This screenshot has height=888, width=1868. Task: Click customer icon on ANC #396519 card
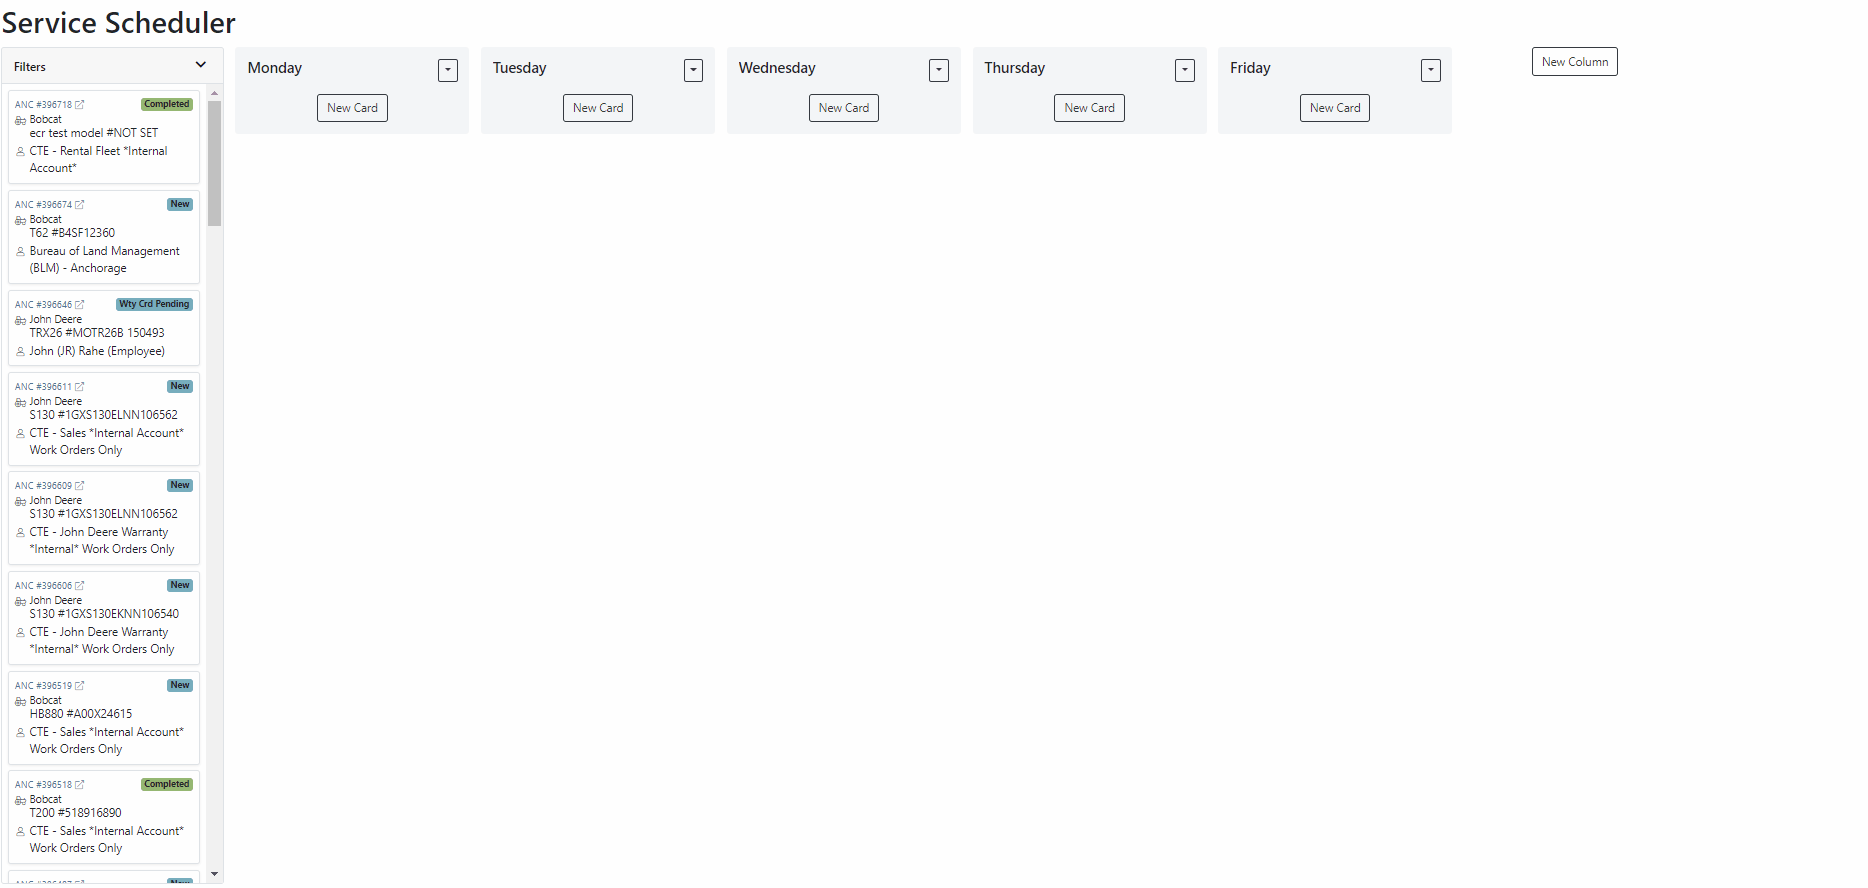click(20, 733)
